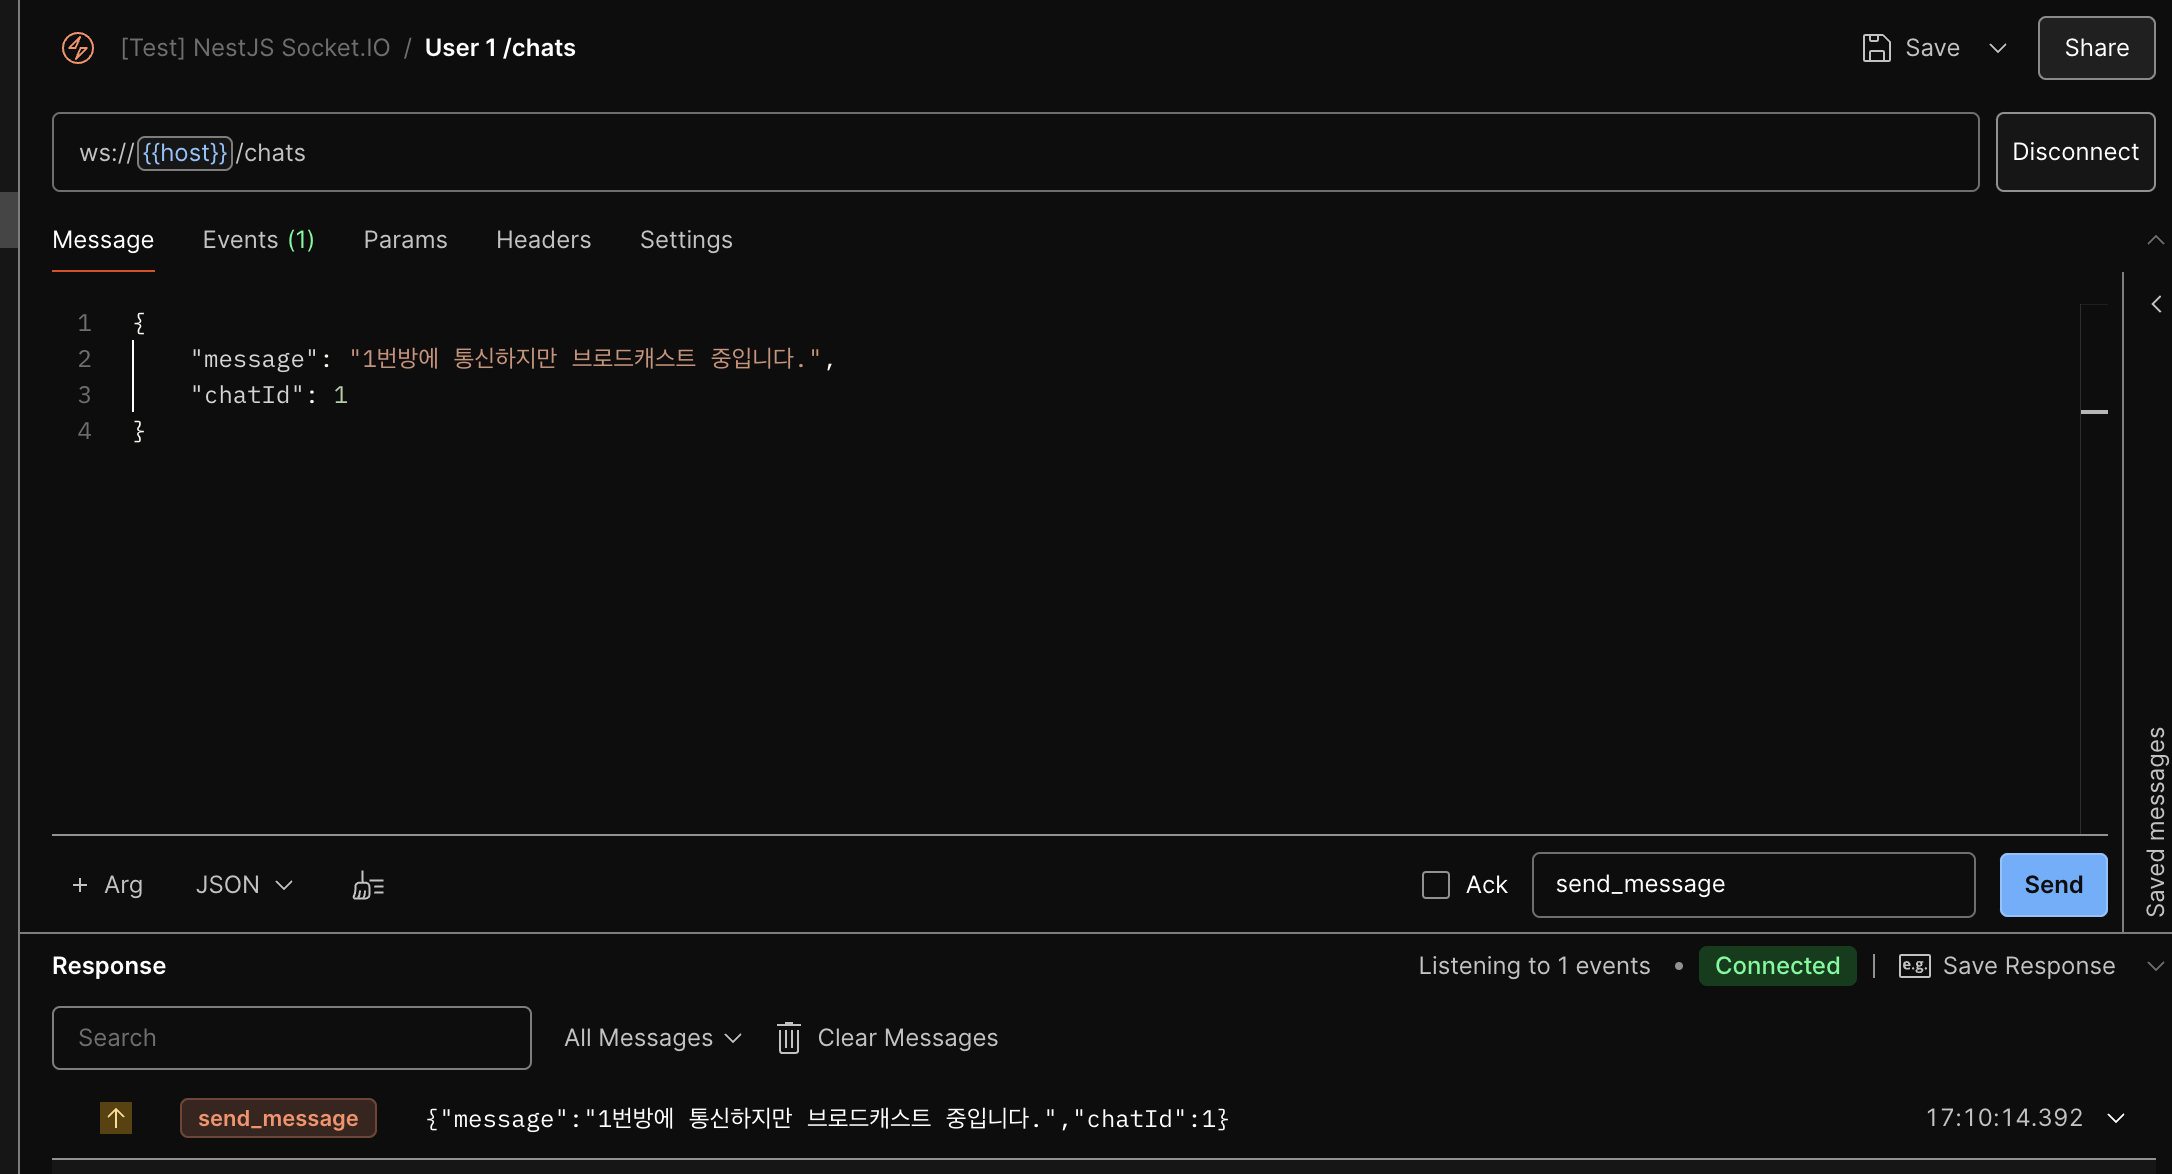Image resolution: width=2172 pixels, height=1174 pixels.
Task: Click the beautify message broom icon
Action: pyautogui.click(x=368, y=885)
